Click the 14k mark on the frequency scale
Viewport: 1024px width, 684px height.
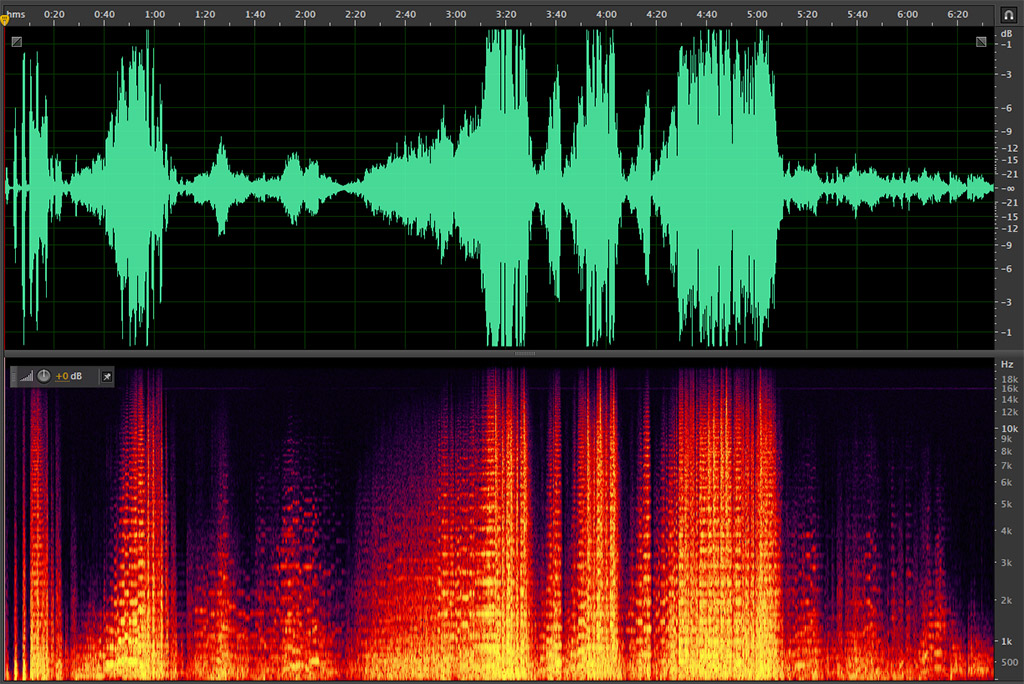click(x=1010, y=399)
